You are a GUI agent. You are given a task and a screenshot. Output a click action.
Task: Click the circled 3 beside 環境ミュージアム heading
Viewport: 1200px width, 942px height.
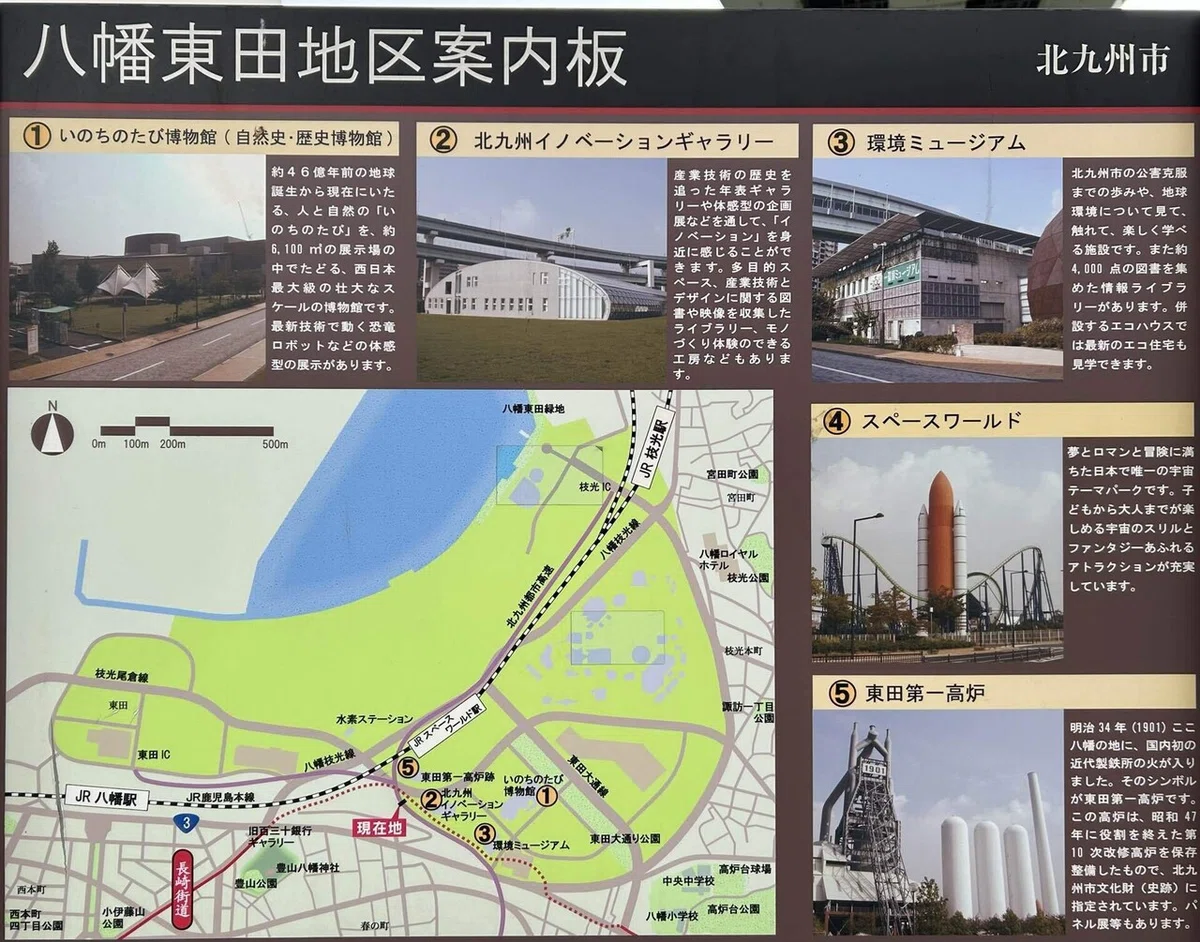click(x=840, y=142)
